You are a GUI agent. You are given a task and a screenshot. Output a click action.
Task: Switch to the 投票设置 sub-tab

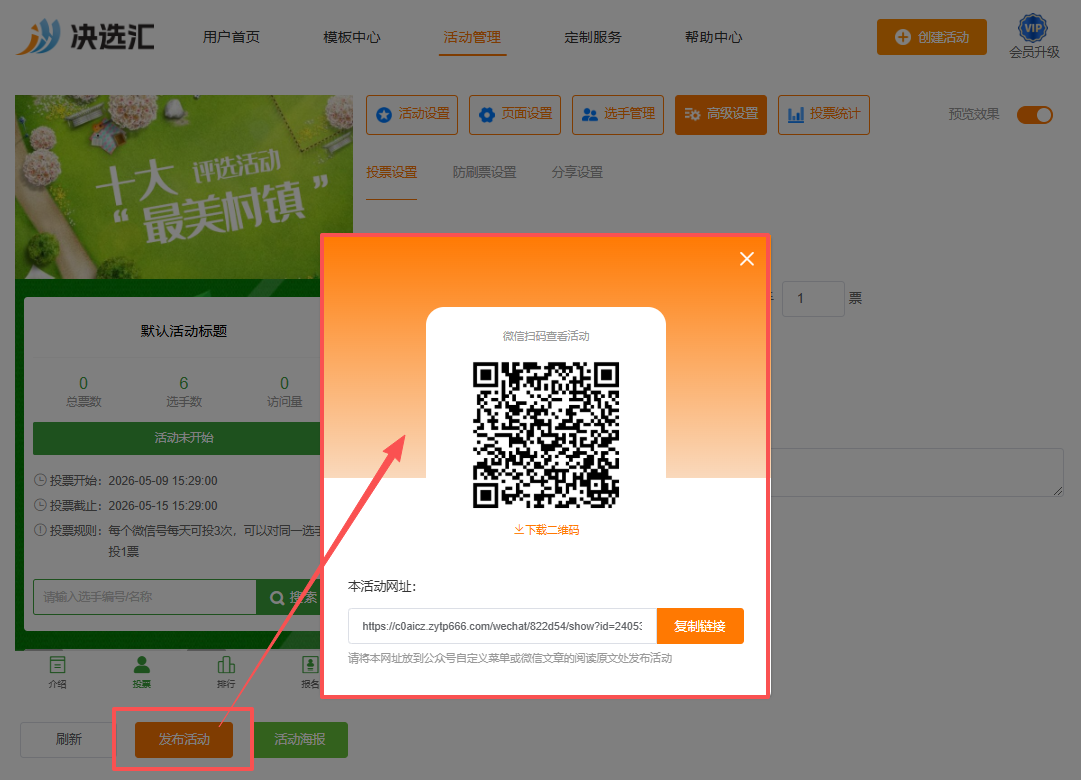tap(392, 172)
